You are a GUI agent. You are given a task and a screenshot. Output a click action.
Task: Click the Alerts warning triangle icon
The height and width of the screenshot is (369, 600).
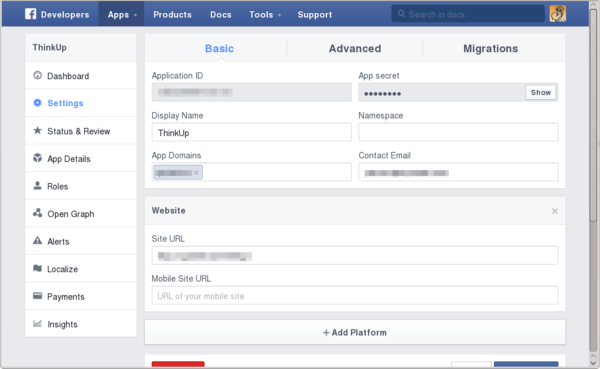38,241
